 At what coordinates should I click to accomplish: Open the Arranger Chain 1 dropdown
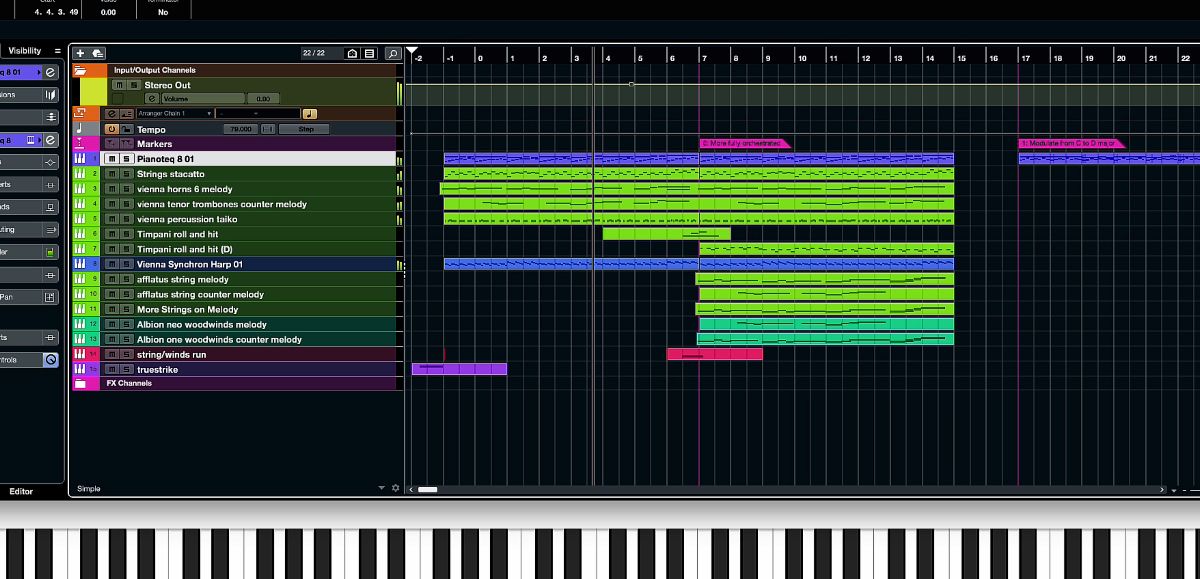pyautogui.click(x=175, y=114)
